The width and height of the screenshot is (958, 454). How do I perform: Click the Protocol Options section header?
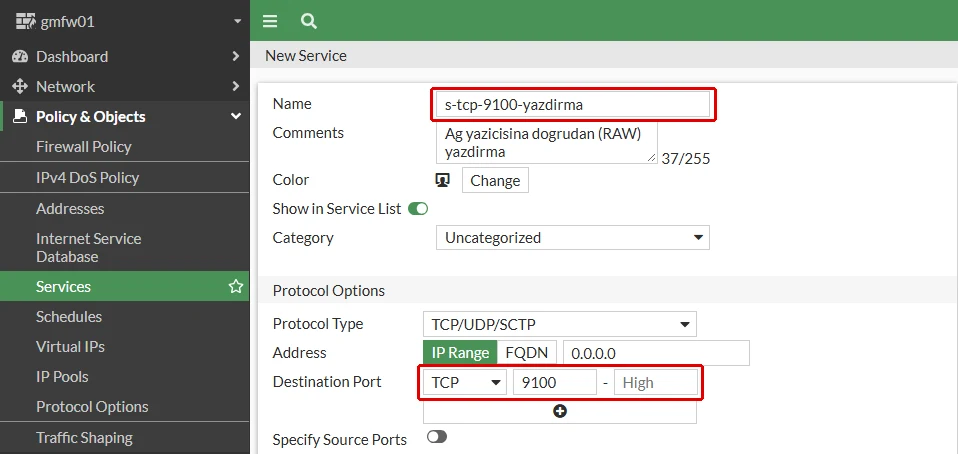tap(329, 290)
